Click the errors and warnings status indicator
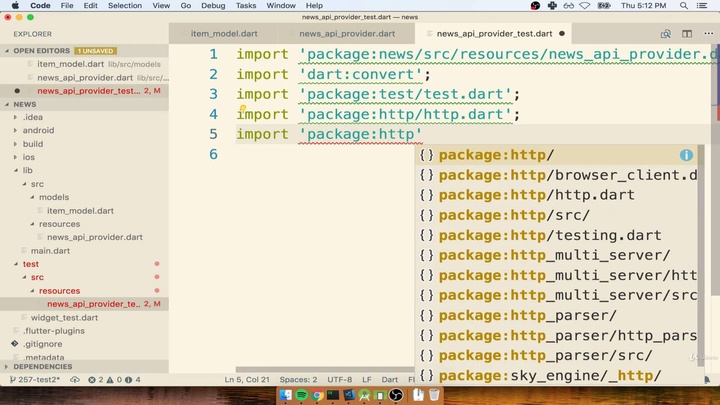The width and height of the screenshot is (720, 405). pyautogui.click(x=115, y=380)
